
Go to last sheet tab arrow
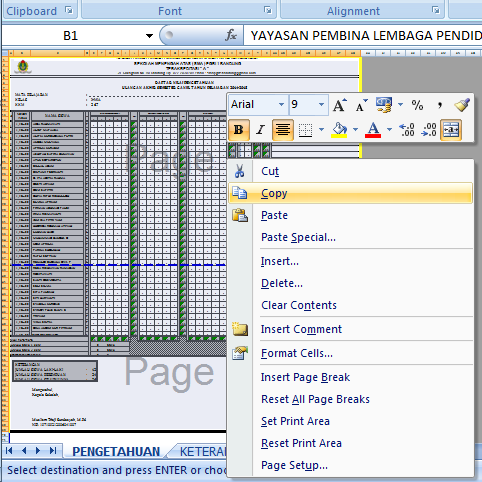click(x=53, y=451)
